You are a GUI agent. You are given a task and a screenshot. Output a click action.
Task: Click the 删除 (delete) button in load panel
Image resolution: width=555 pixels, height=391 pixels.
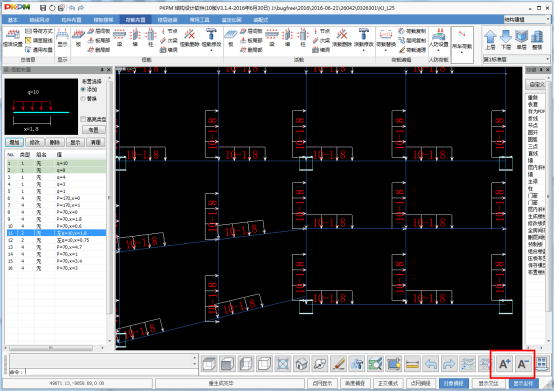coord(55,142)
